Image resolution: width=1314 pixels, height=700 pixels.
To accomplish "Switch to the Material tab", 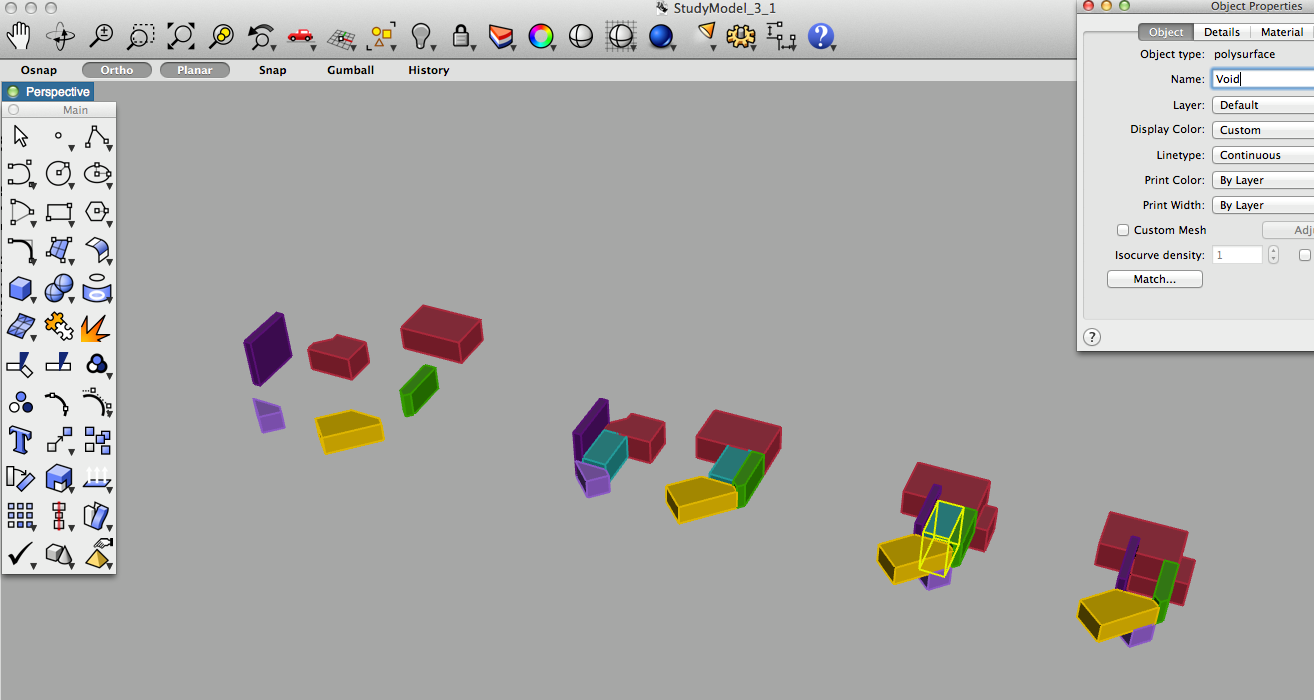I will (1281, 32).
